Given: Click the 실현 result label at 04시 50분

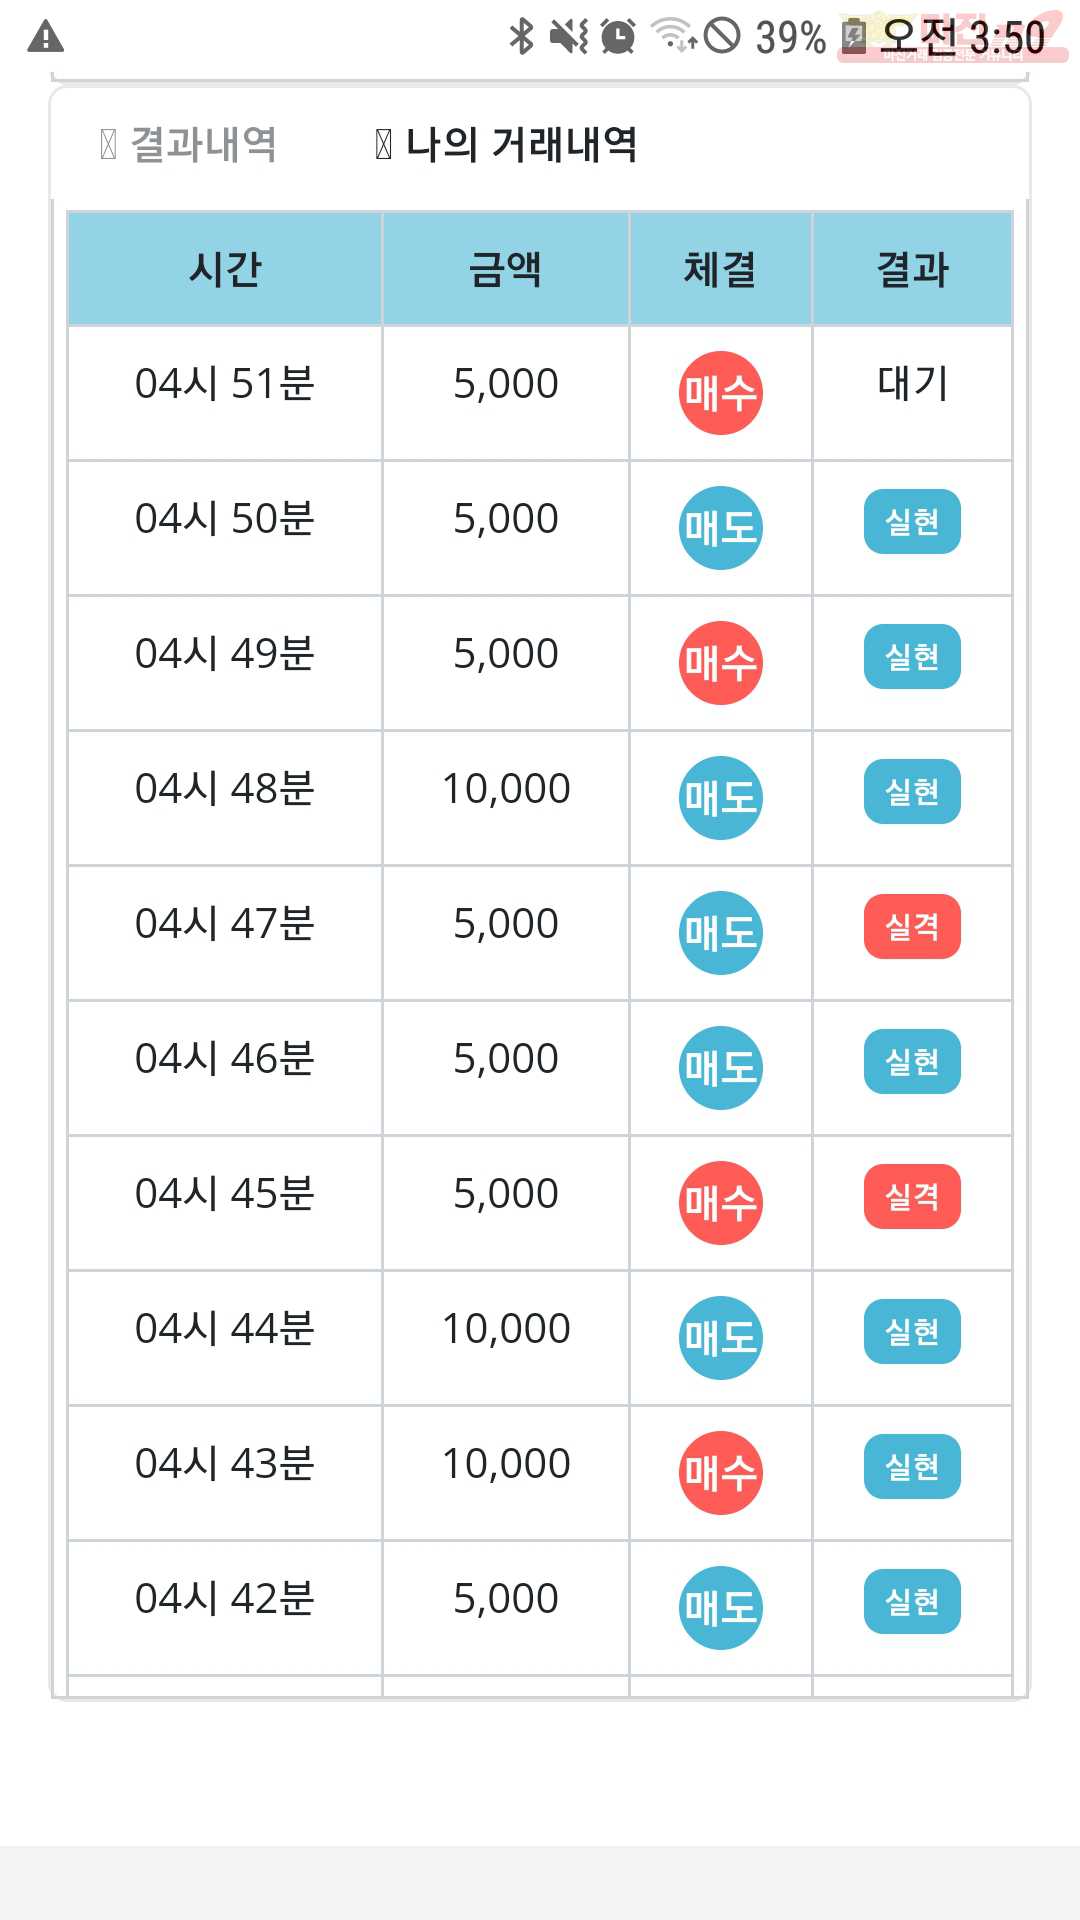Looking at the screenshot, I should point(912,522).
